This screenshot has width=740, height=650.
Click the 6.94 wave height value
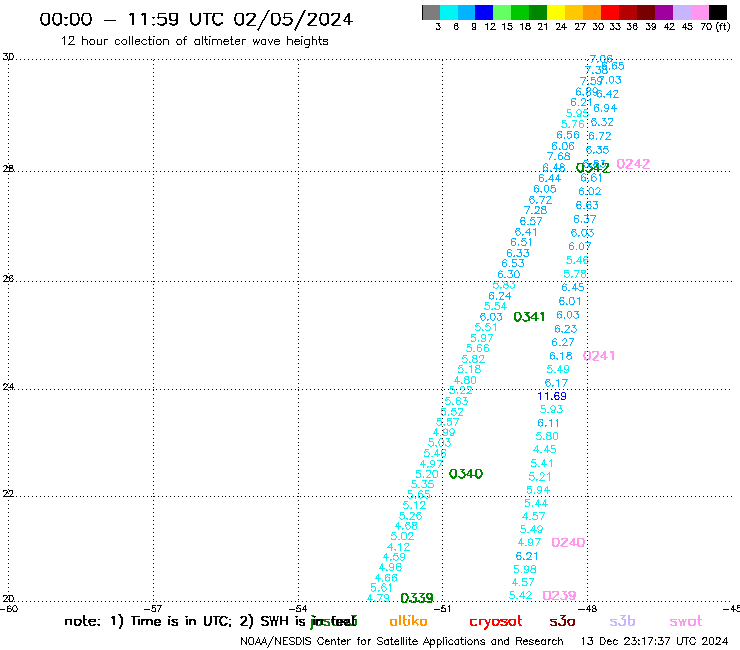coord(605,108)
